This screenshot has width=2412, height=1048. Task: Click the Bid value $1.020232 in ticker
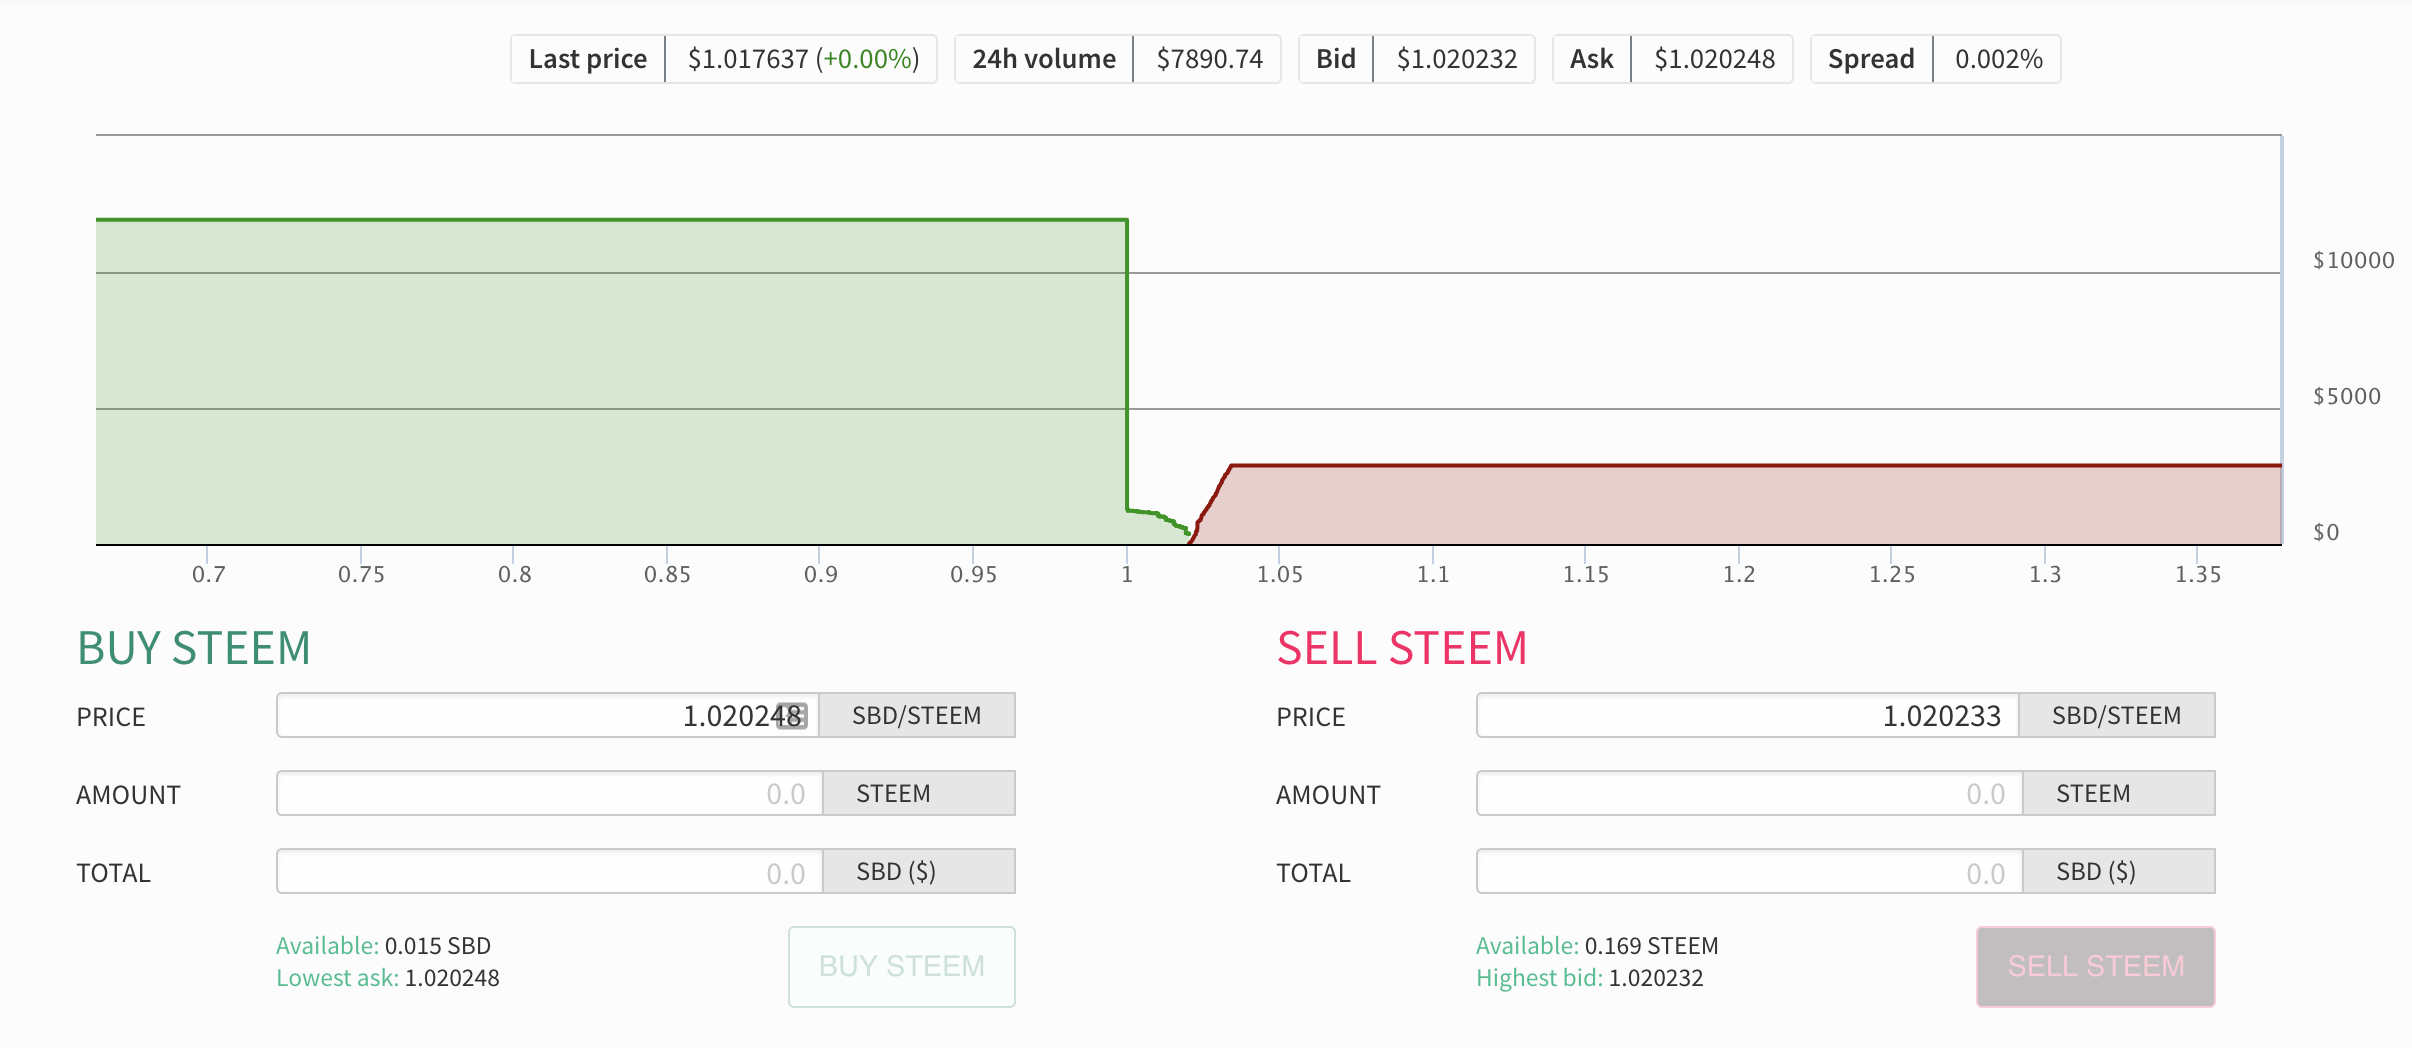coord(1456,59)
